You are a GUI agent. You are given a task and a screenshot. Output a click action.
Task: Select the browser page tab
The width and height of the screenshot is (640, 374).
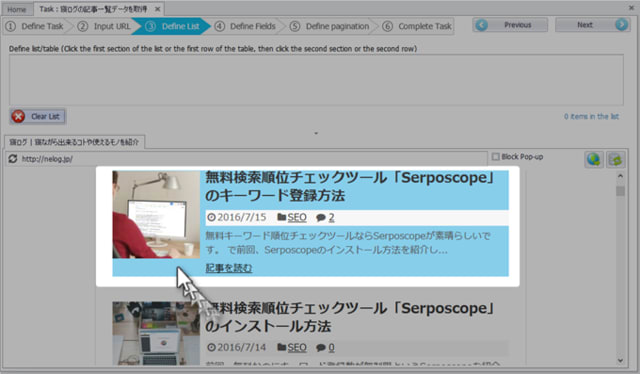(x=74, y=142)
